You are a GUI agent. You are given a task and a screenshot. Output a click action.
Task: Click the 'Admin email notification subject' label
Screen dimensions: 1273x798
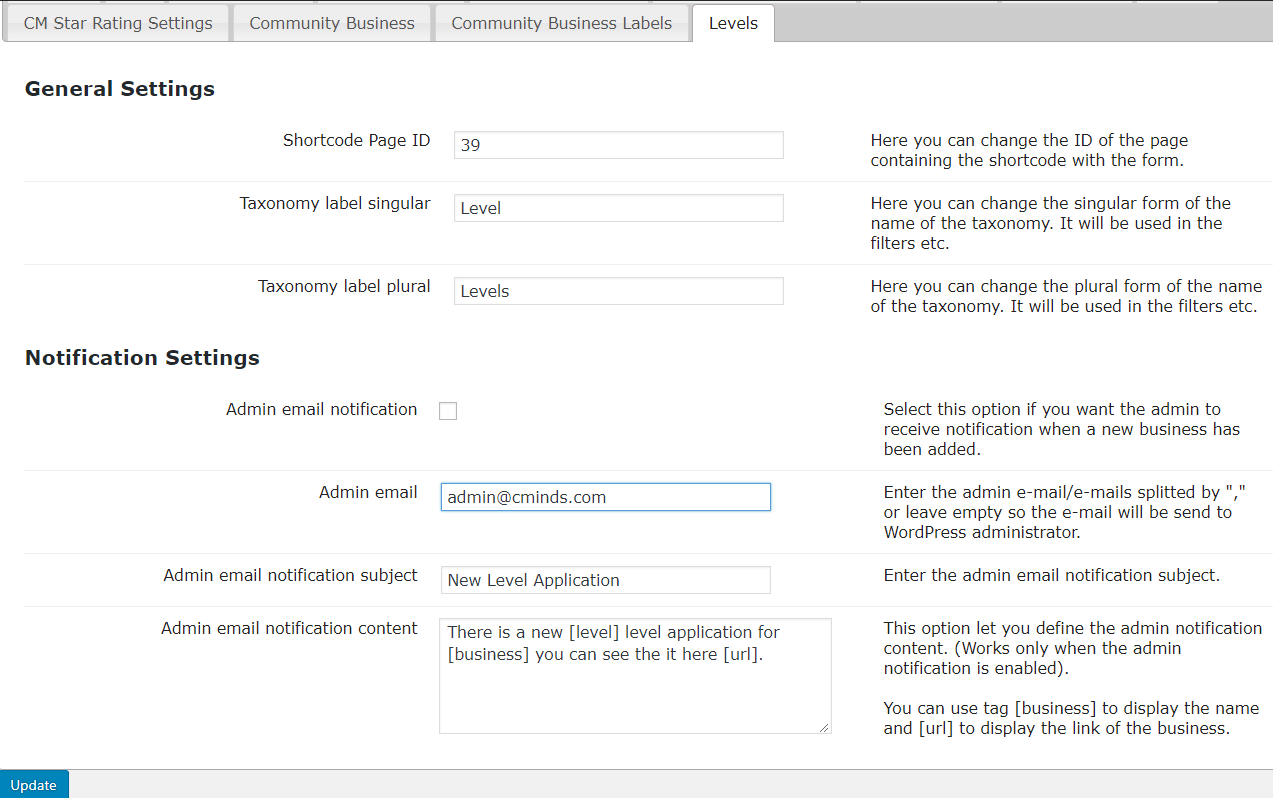coord(290,575)
